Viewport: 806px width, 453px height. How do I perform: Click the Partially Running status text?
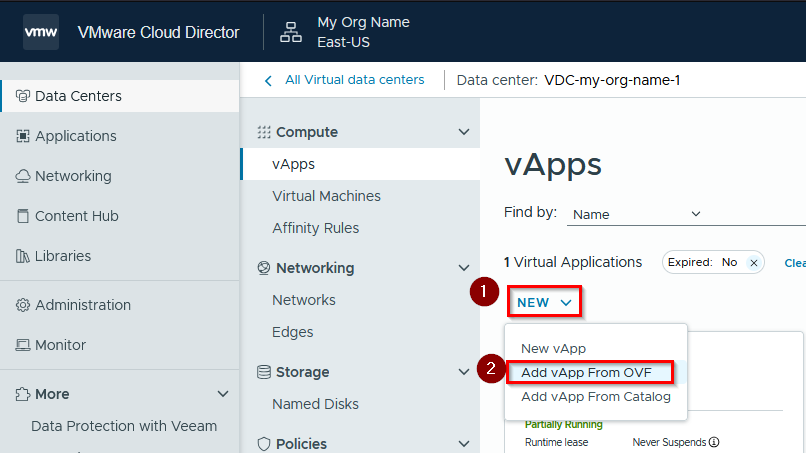coord(563,424)
